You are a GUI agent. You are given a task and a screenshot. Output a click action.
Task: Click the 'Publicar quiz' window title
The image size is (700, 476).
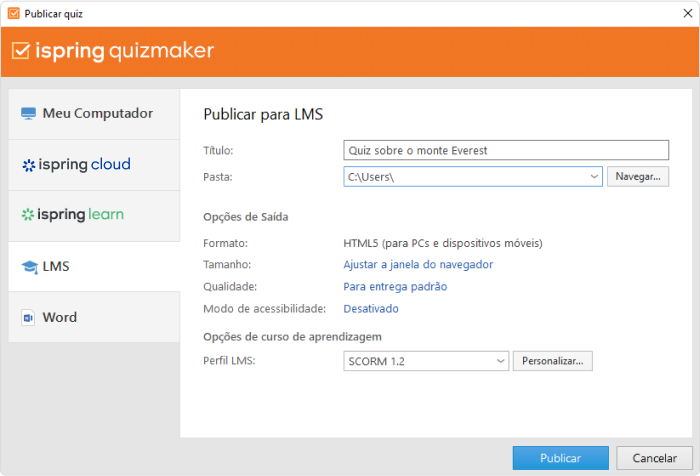coord(54,14)
